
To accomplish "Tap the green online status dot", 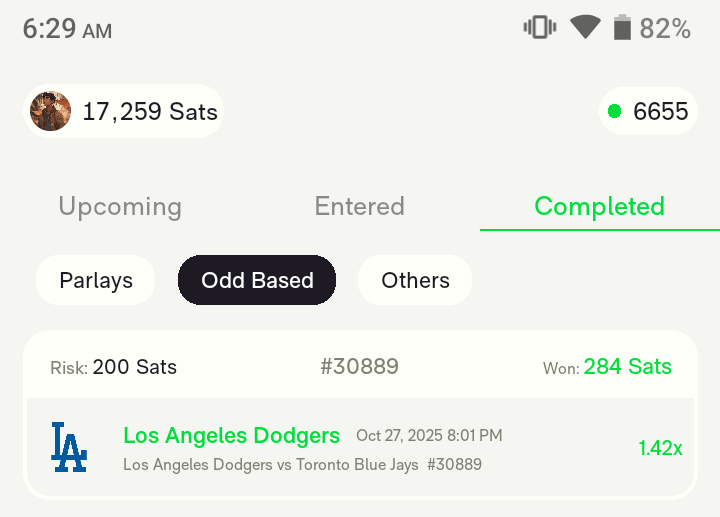I will point(615,111).
